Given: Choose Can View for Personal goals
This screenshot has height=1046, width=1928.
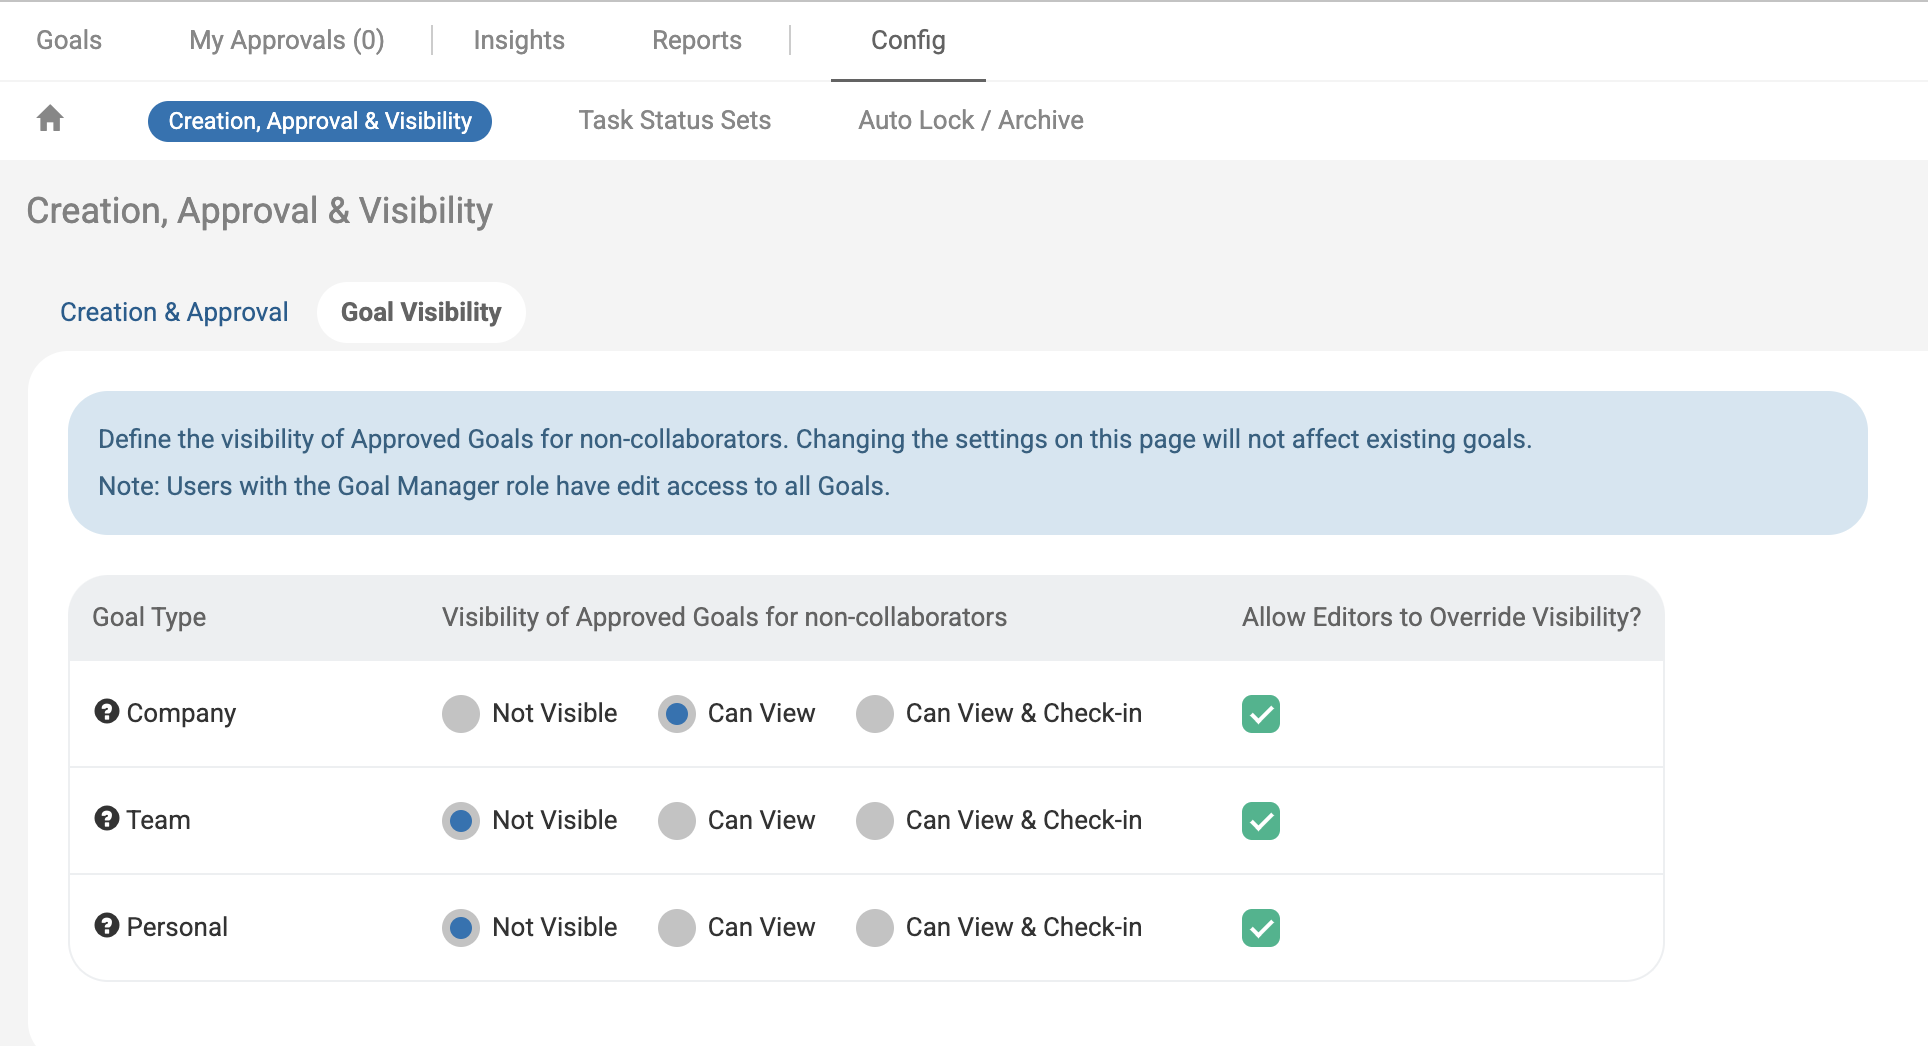Looking at the screenshot, I should (x=677, y=928).
